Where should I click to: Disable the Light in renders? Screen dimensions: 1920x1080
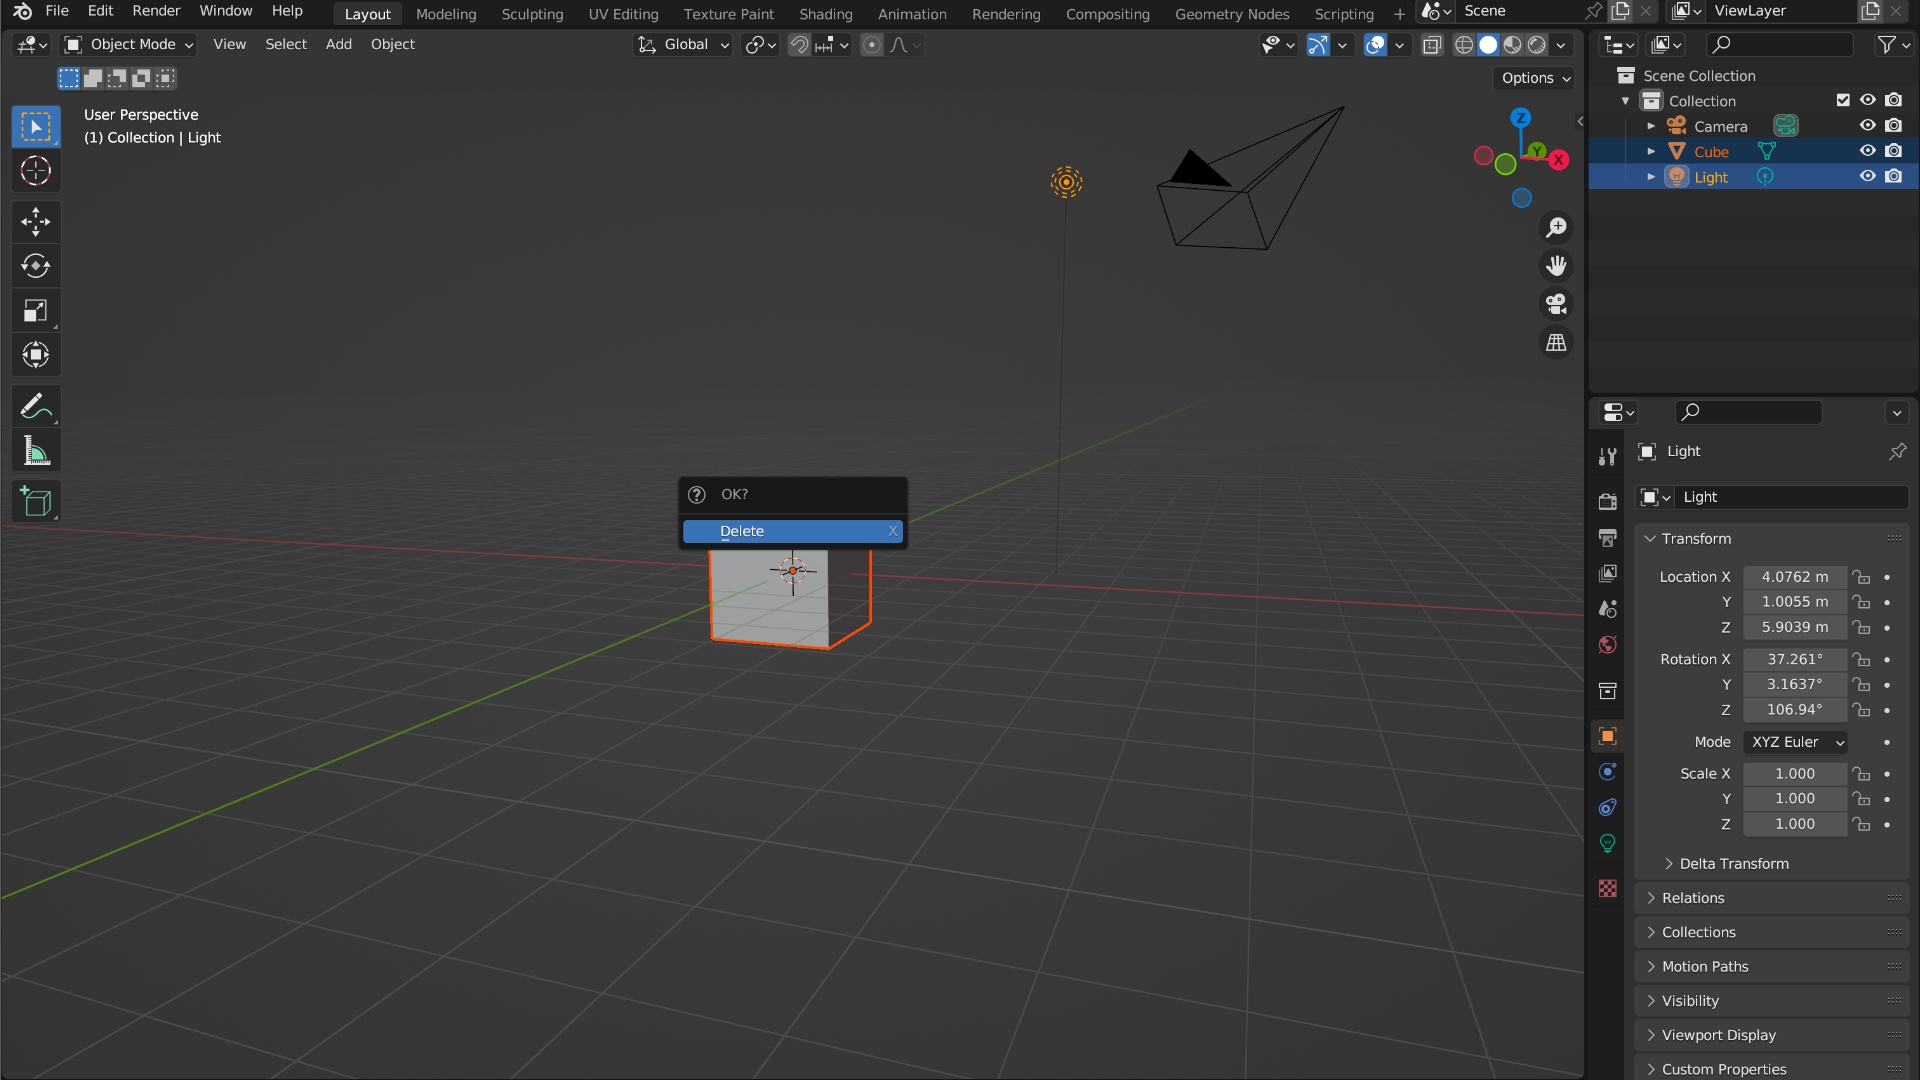point(1893,176)
